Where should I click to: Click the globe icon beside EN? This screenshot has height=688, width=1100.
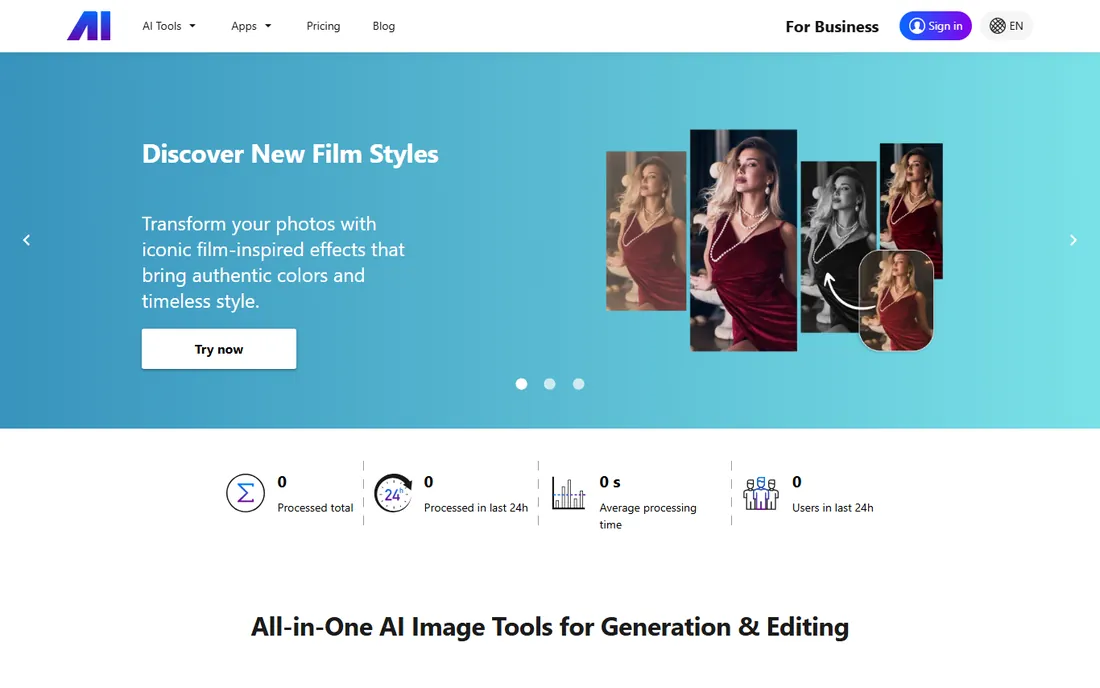[x=997, y=26]
